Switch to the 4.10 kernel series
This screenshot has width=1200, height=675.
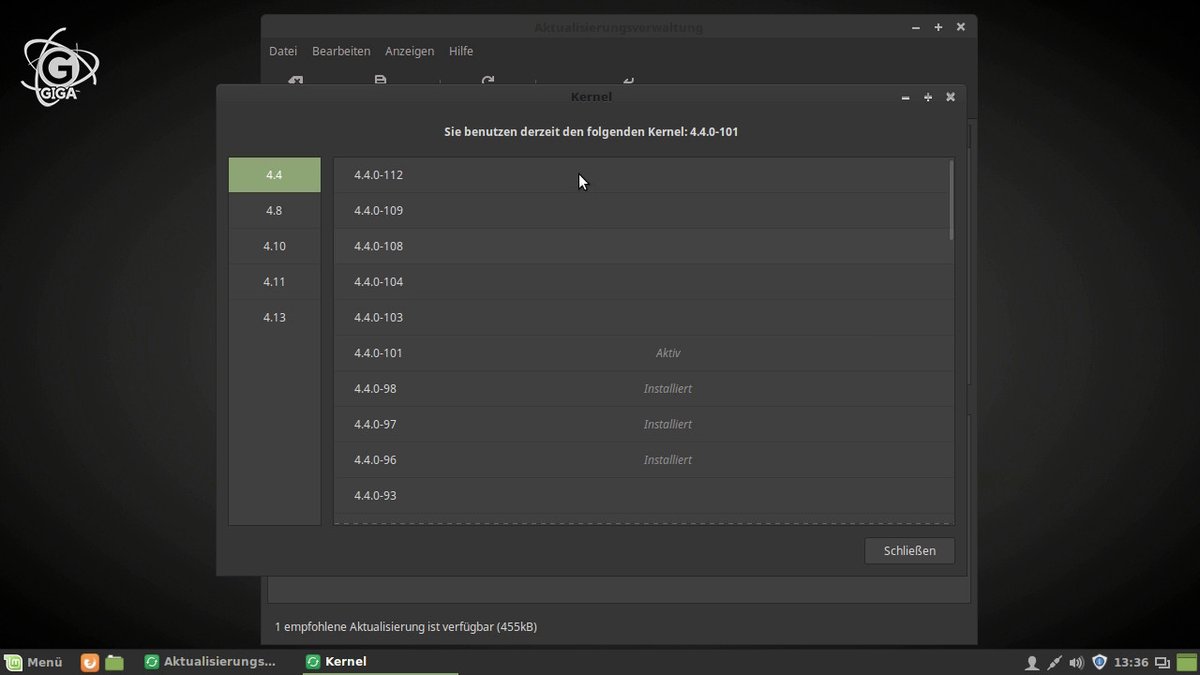274,246
